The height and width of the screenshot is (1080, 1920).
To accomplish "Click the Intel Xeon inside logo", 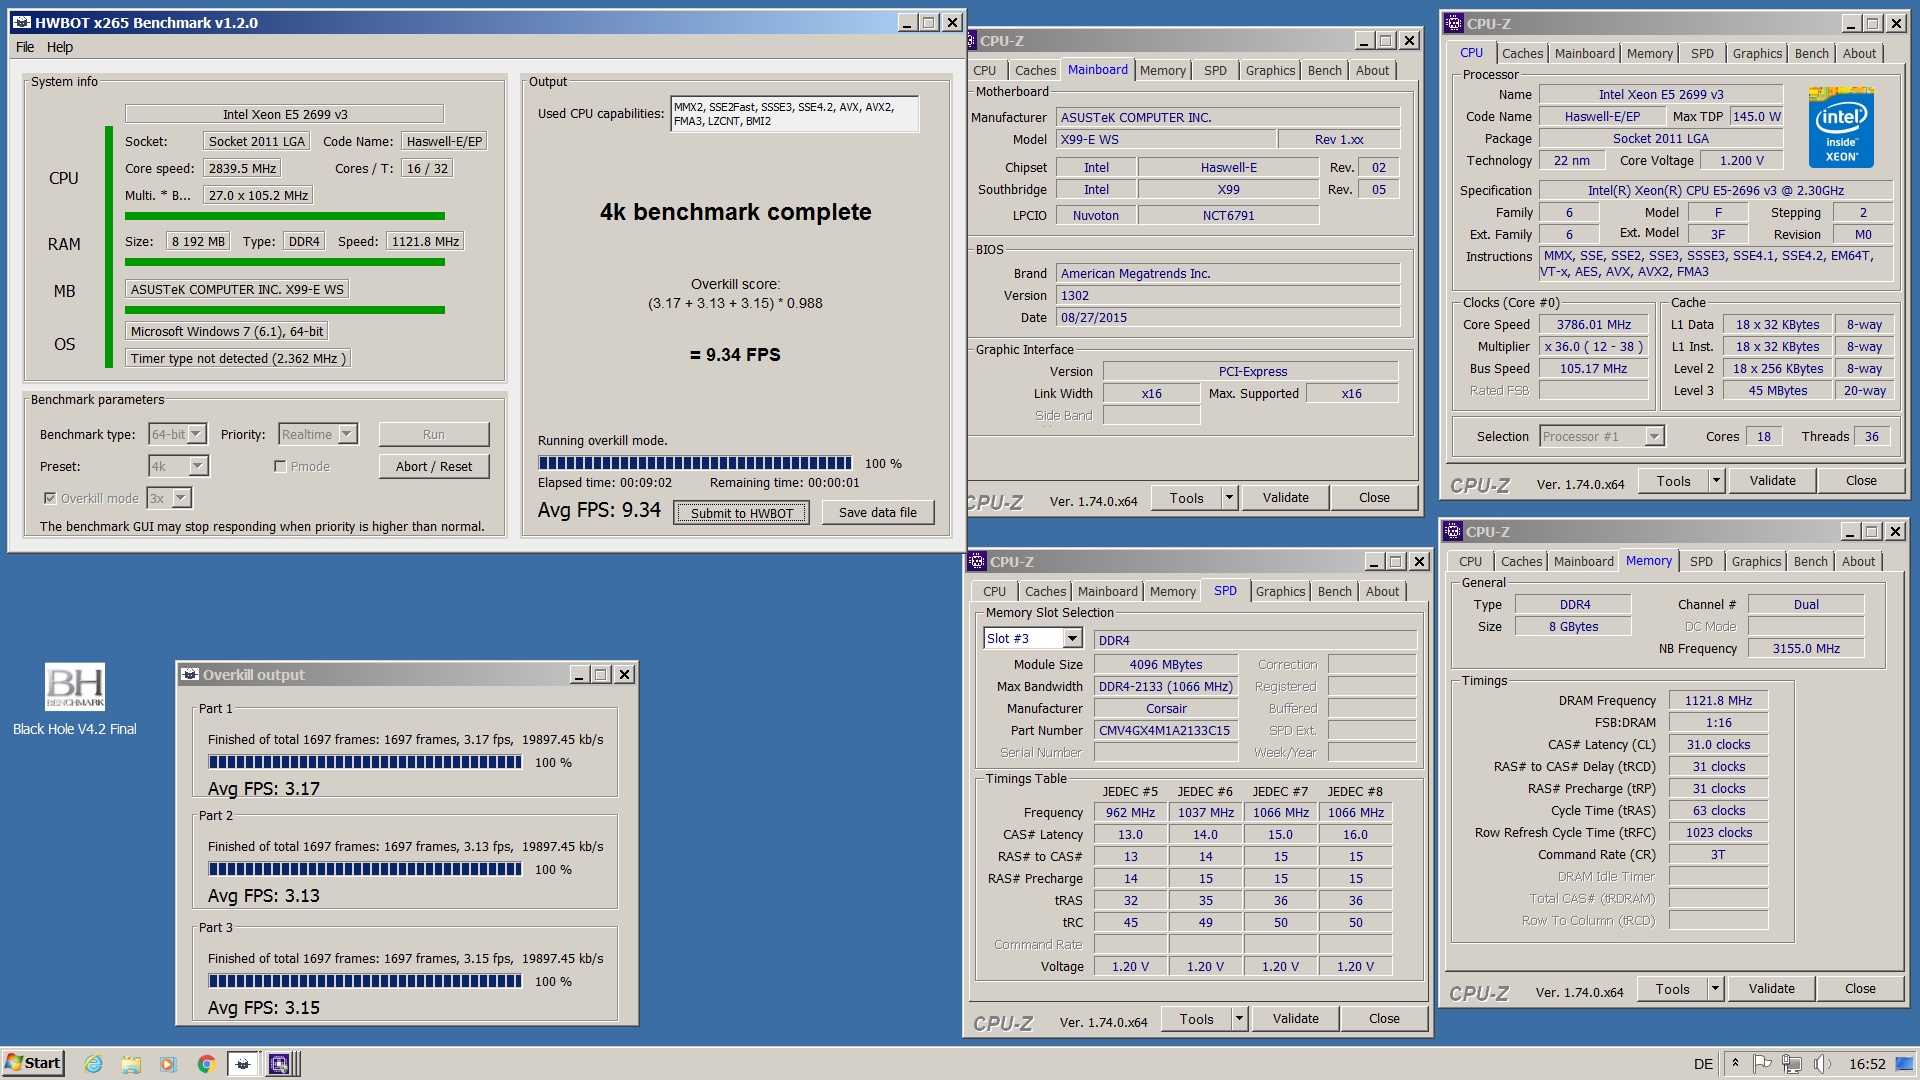I will [1841, 127].
